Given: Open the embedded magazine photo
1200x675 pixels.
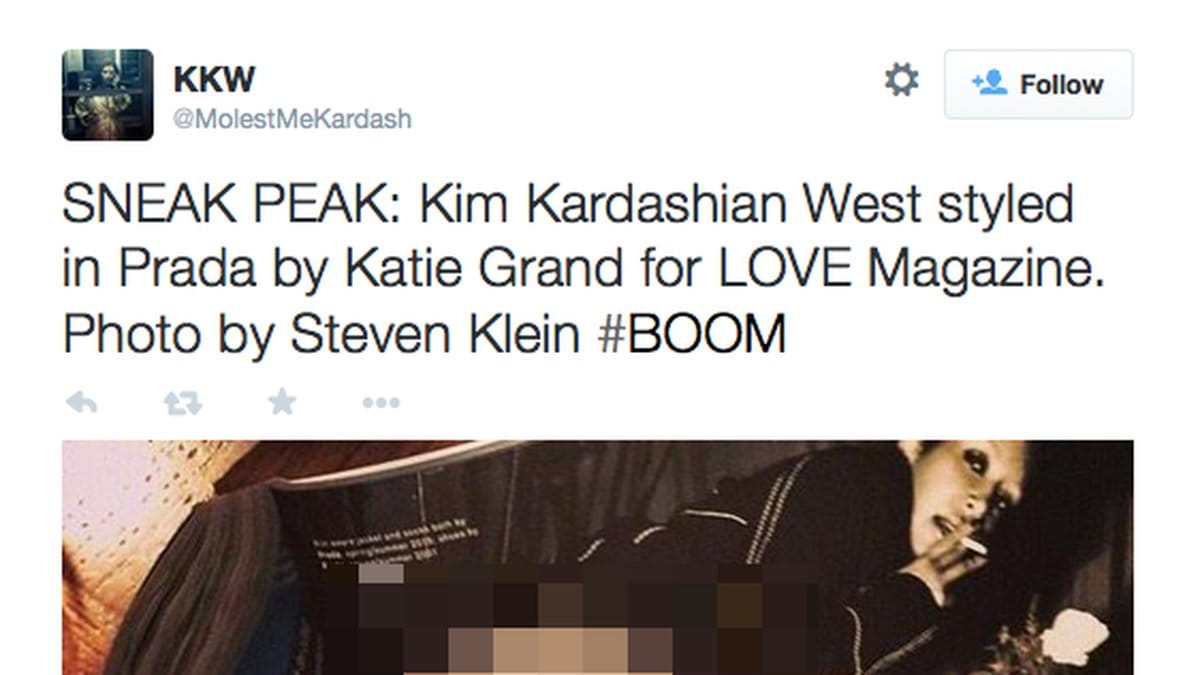Looking at the screenshot, I should [598, 558].
